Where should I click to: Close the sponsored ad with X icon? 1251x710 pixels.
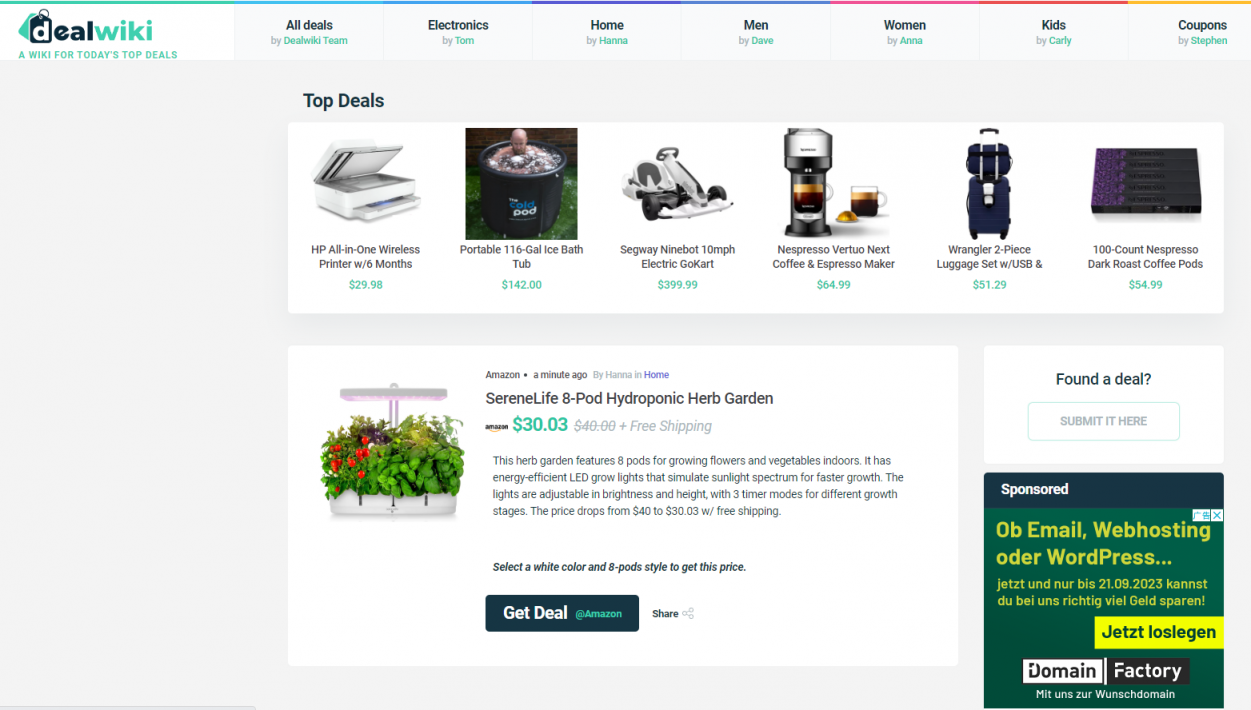click(x=1217, y=515)
